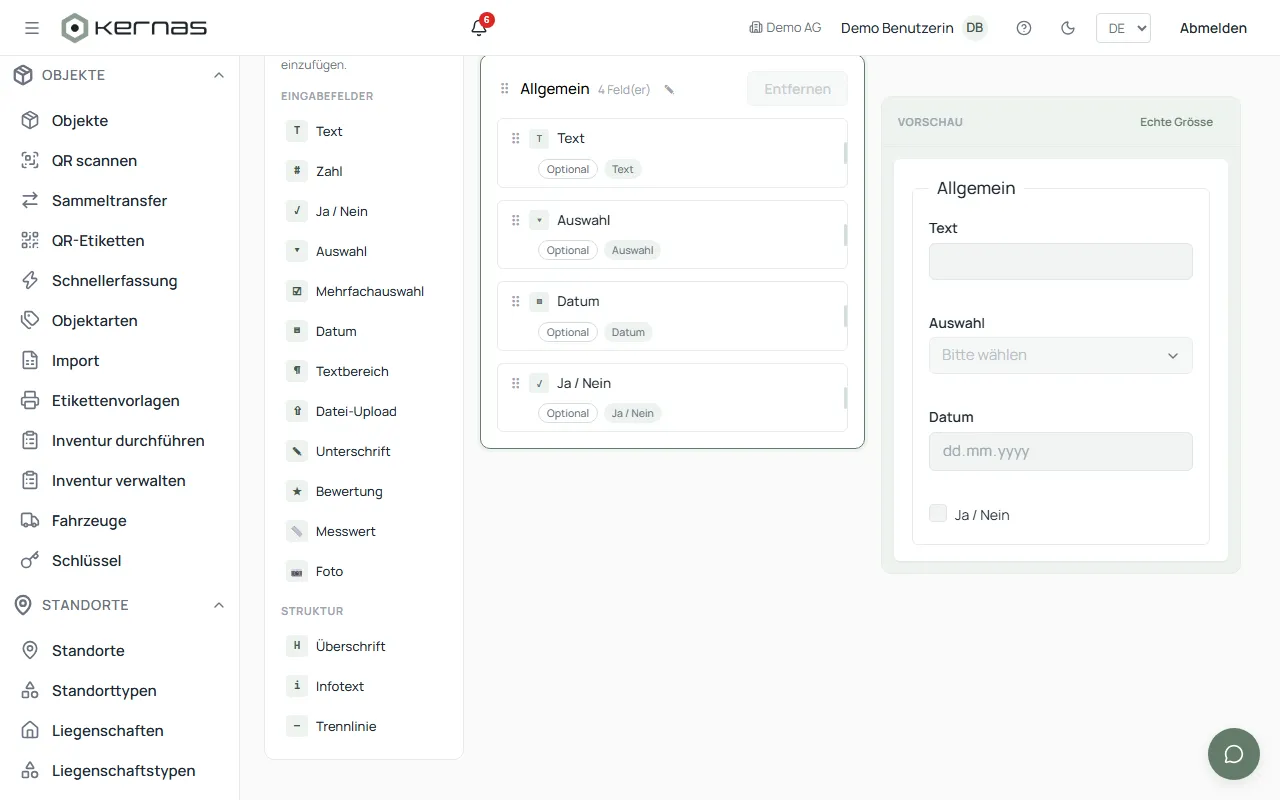Select the Datum field card in Allgemein
The height and width of the screenshot is (800, 1280).
672,316
